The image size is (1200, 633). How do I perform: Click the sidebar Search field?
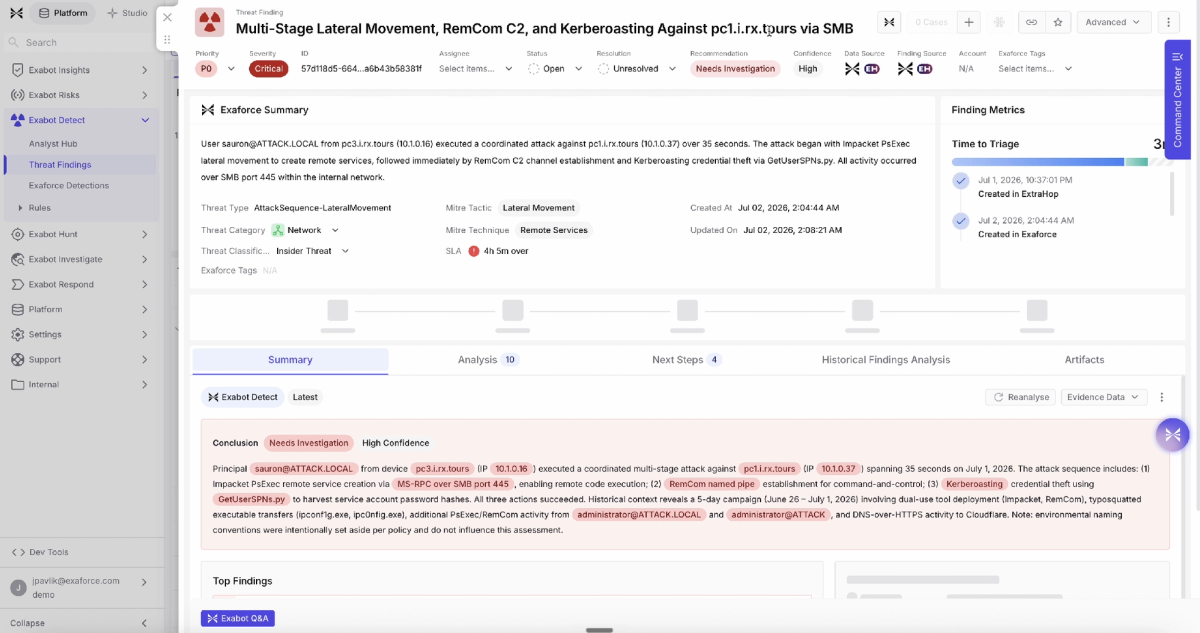(80, 42)
